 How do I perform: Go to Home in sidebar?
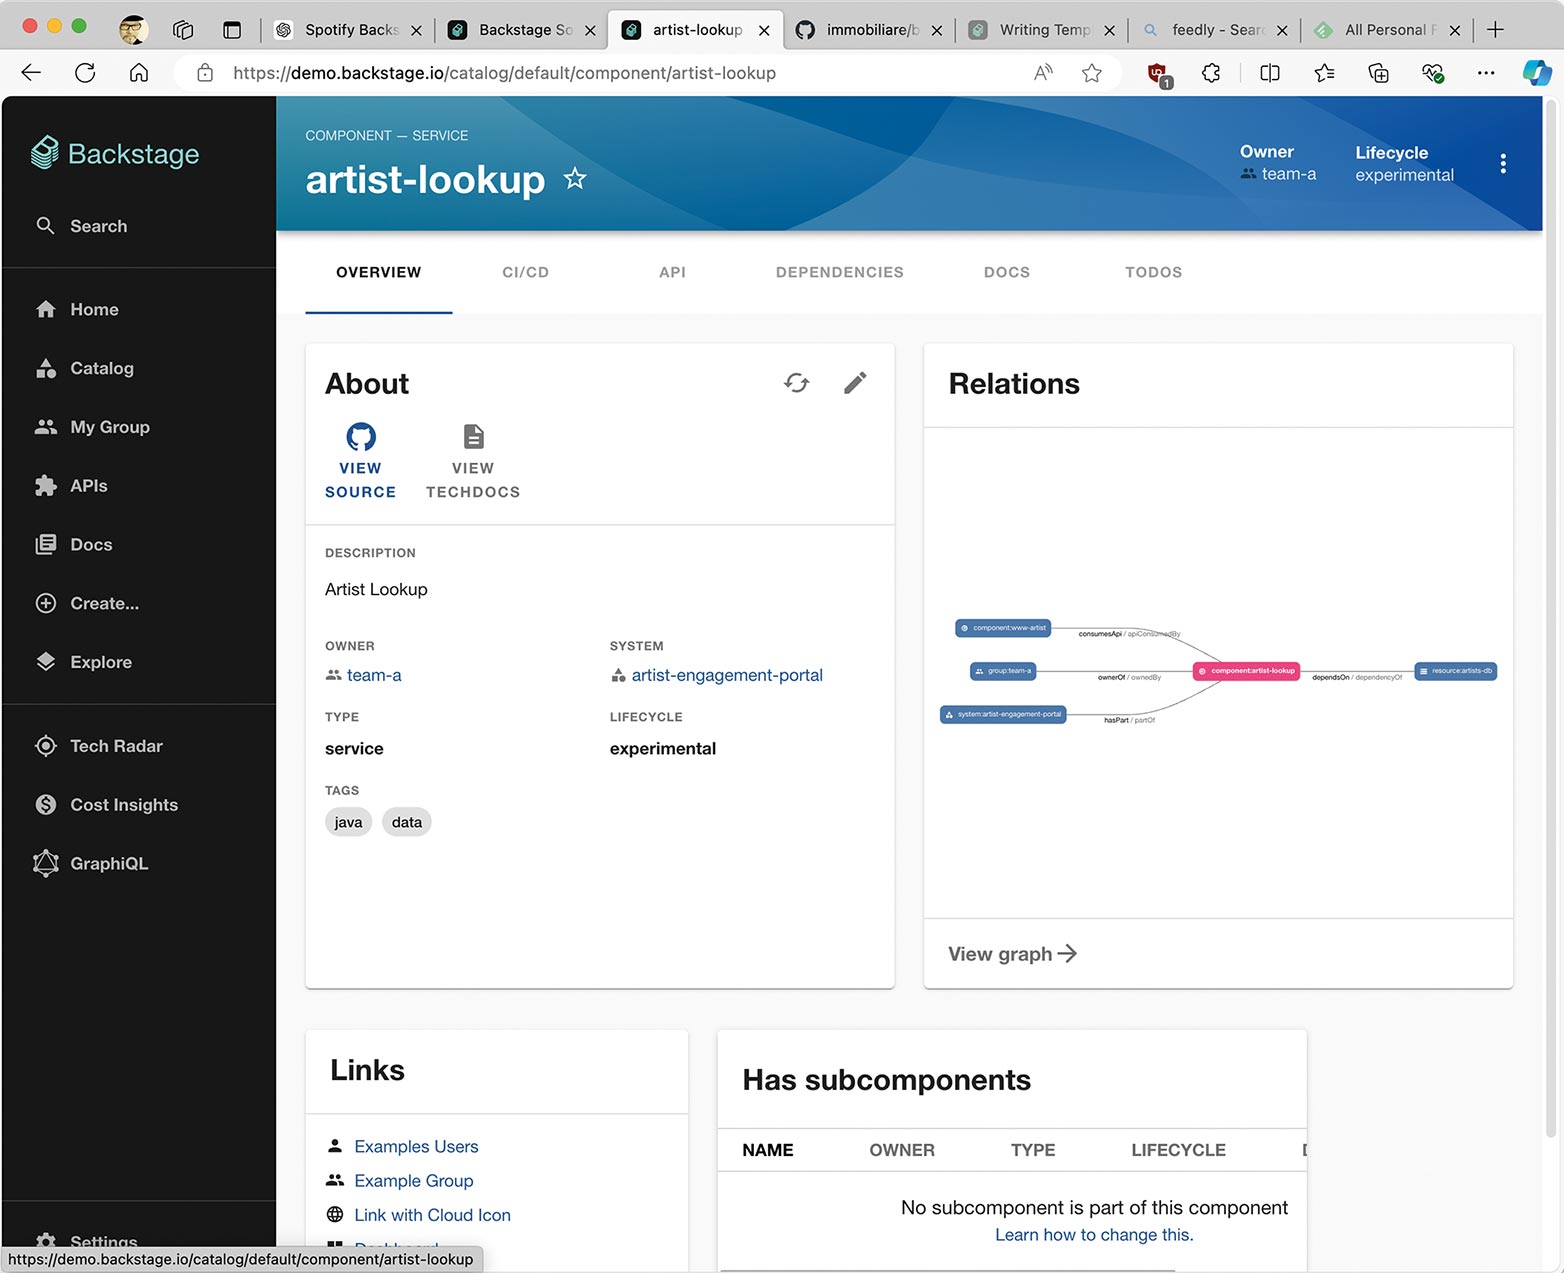77,310
